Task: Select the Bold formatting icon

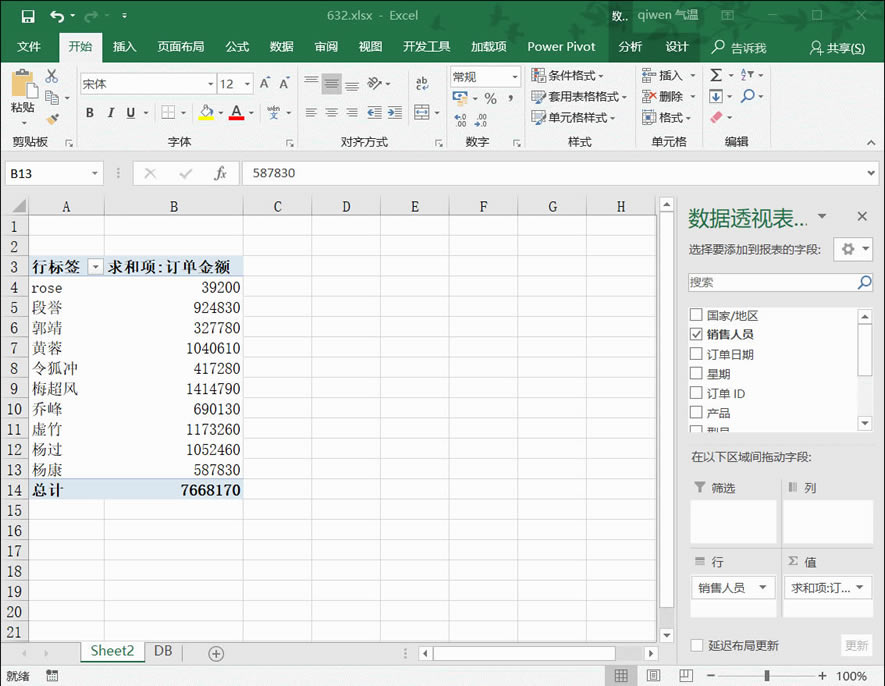Action: click(x=90, y=113)
